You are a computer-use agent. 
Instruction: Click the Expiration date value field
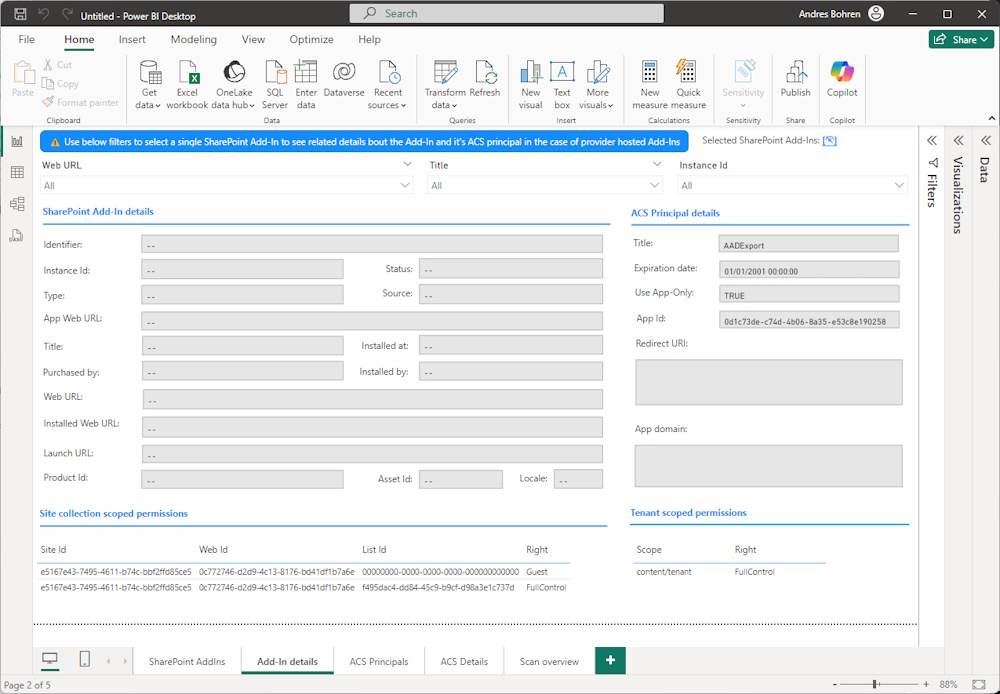(x=809, y=270)
